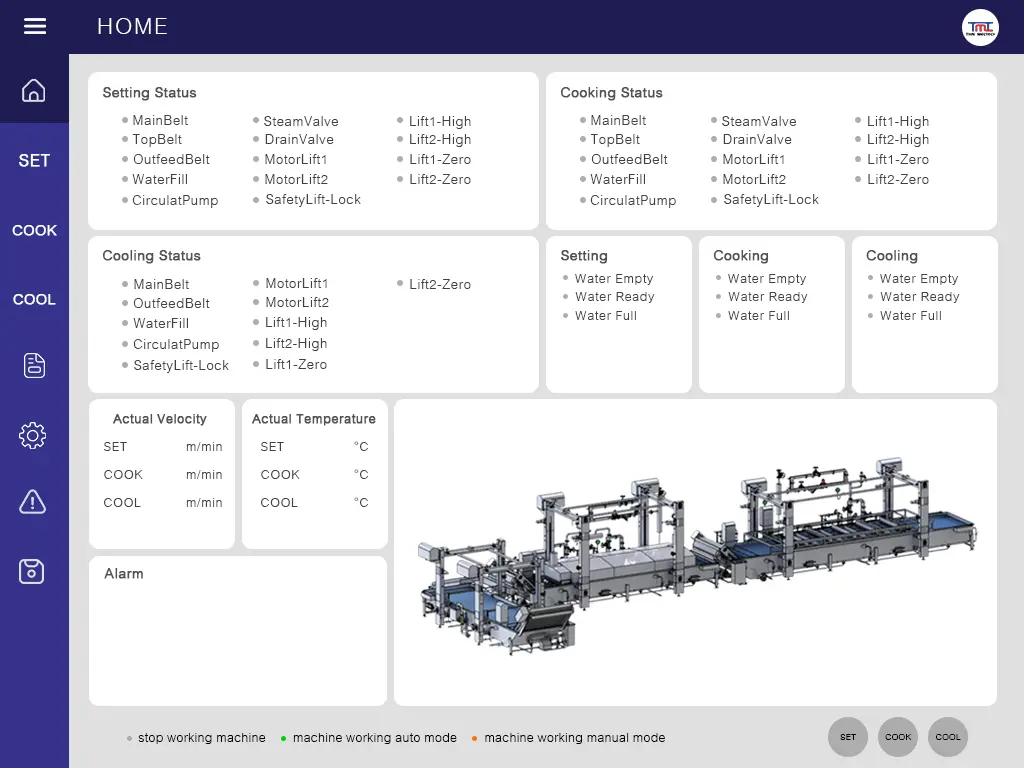The height and width of the screenshot is (768, 1024).
Task: Click Water Ready indicator under Cooling
Action: tap(918, 297)
